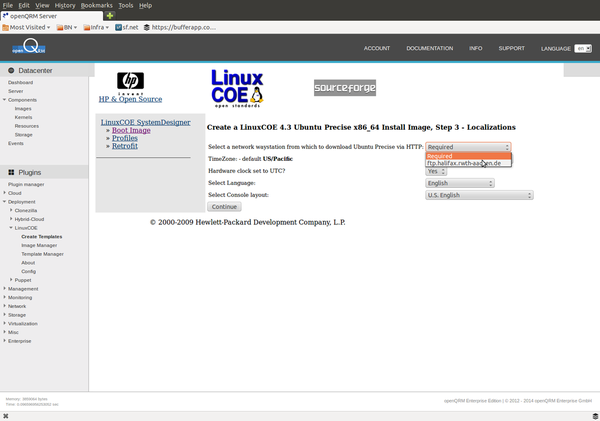Open the INFO header link

pyautogui.click(x=476, y=48)
